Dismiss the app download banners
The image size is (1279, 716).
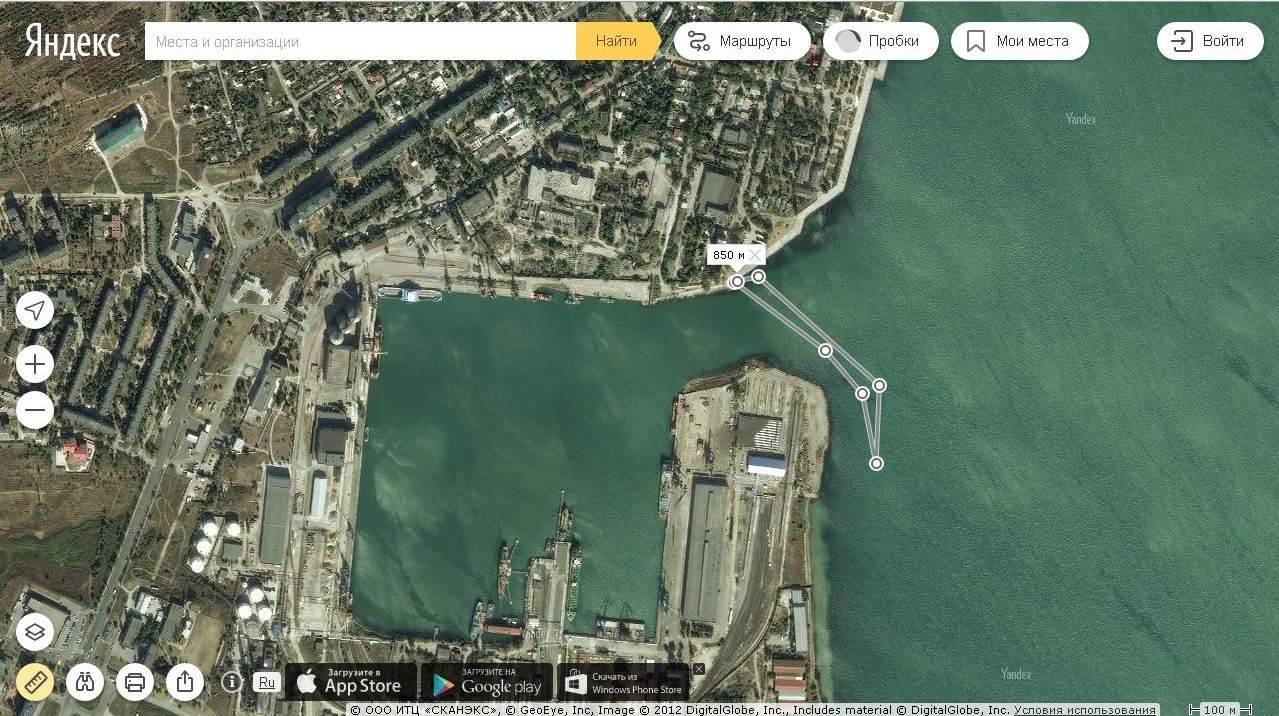[698, 668]
